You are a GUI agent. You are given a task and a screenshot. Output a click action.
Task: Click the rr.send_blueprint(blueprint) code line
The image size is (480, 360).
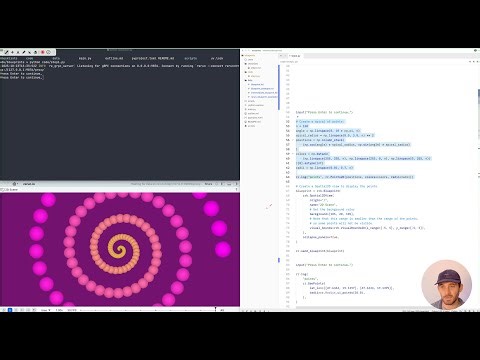[x=320, y=251]
